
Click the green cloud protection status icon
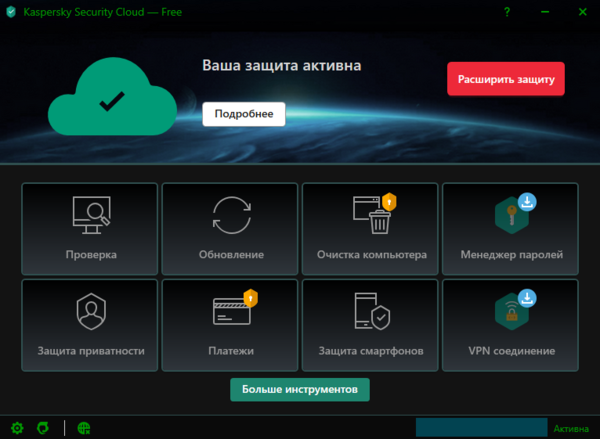click(112, 96)
